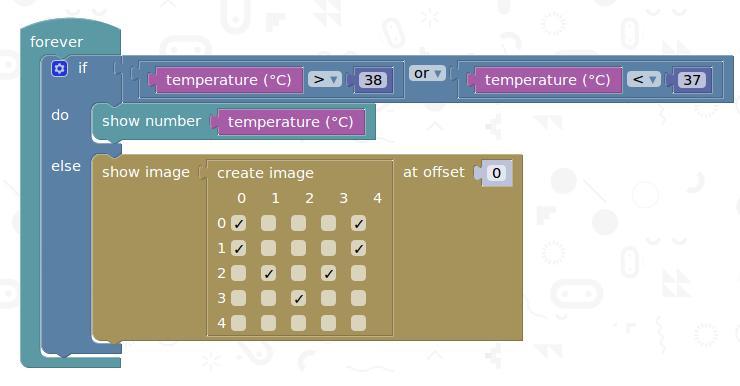
Task: Uncheck the row 3 column 2 checkbox
Action: pyautogui.click(x=298, y=298)
